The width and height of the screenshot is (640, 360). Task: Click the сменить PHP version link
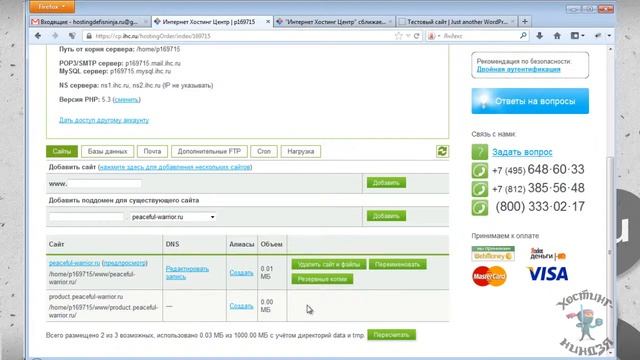[127, 100]
